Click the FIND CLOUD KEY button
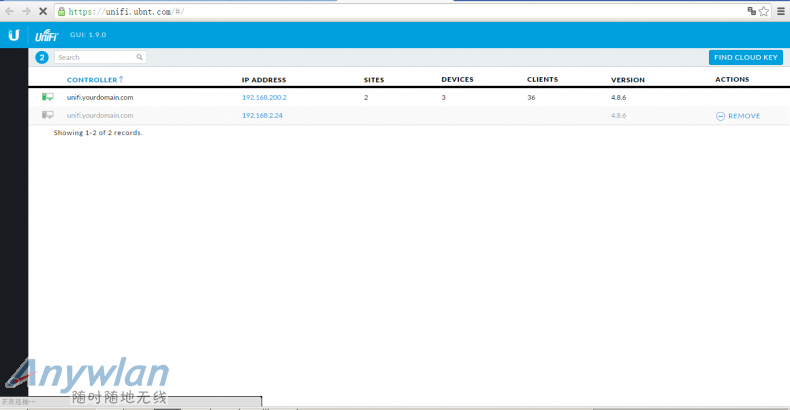The image size is (790, 410). pyautogui.click(x=746, y=57)
